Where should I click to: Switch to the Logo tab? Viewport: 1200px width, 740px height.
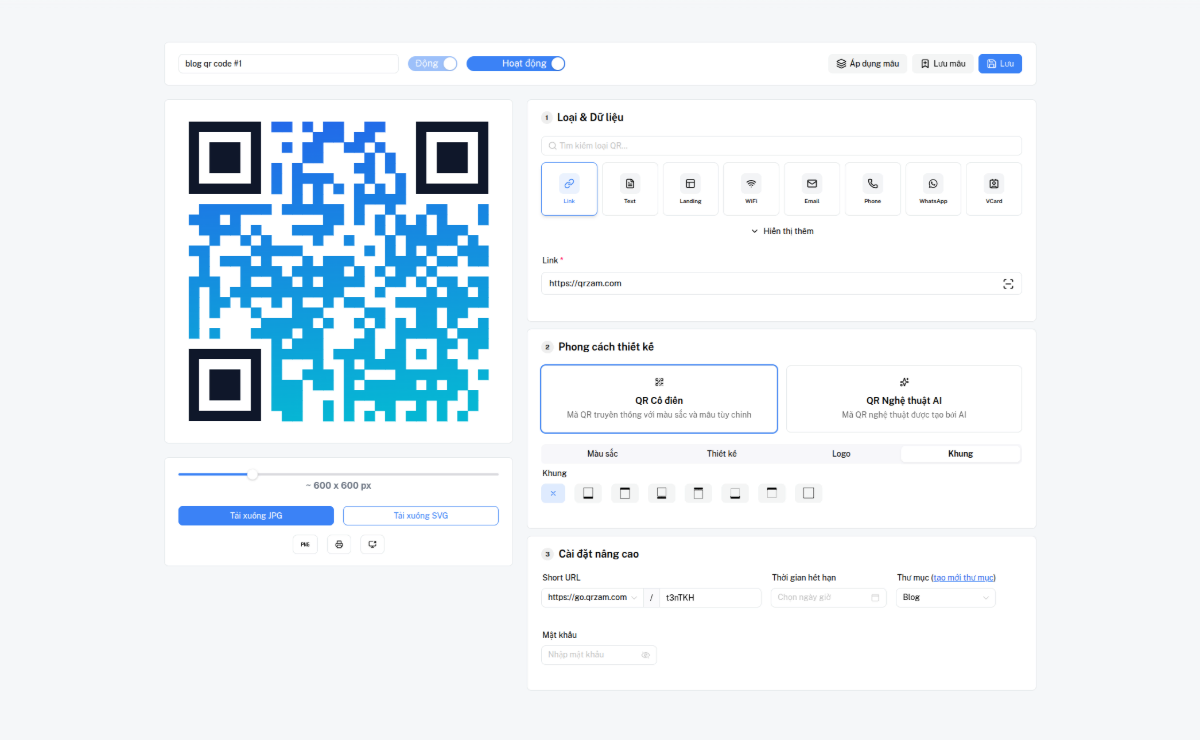click(x=841, y=453)
